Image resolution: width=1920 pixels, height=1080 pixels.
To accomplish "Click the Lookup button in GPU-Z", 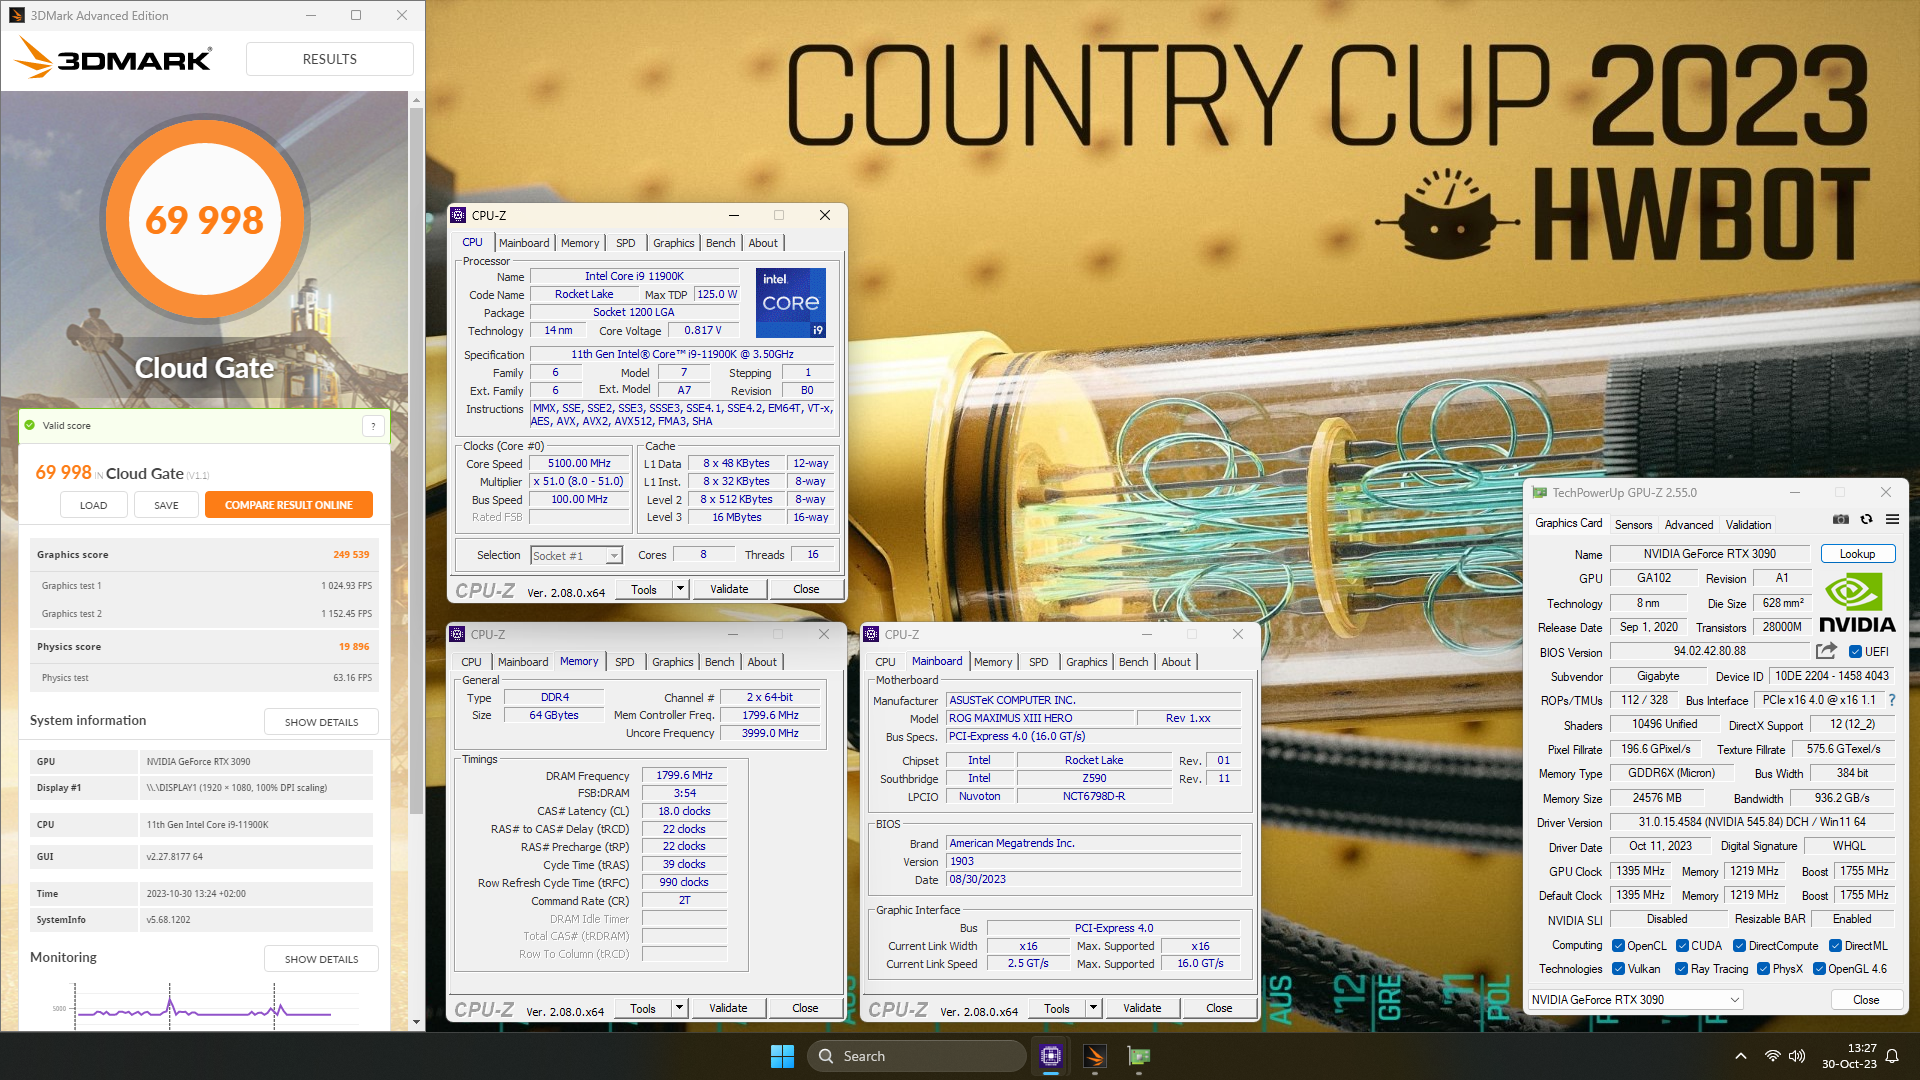I will [x=1857, y=554].
